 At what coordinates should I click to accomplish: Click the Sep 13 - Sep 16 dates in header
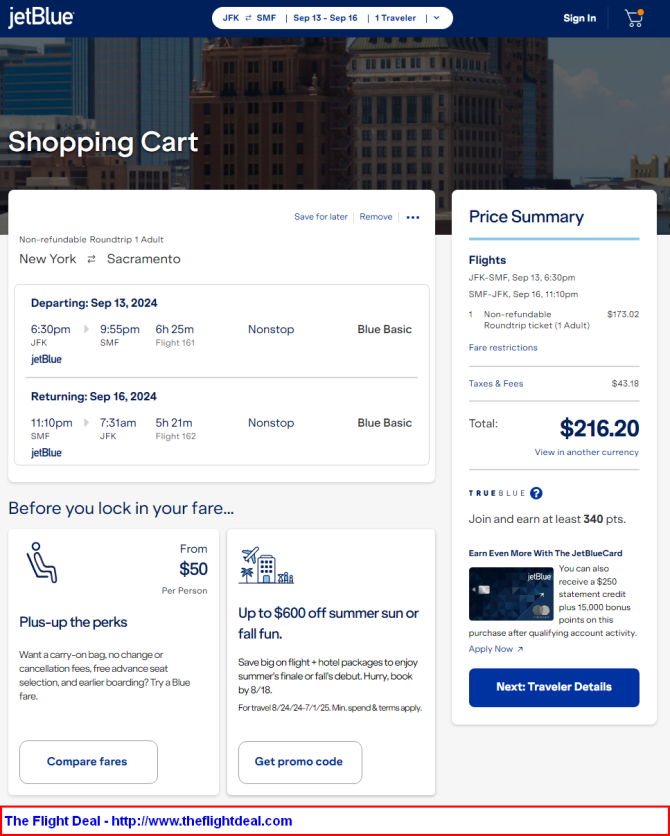325,18
